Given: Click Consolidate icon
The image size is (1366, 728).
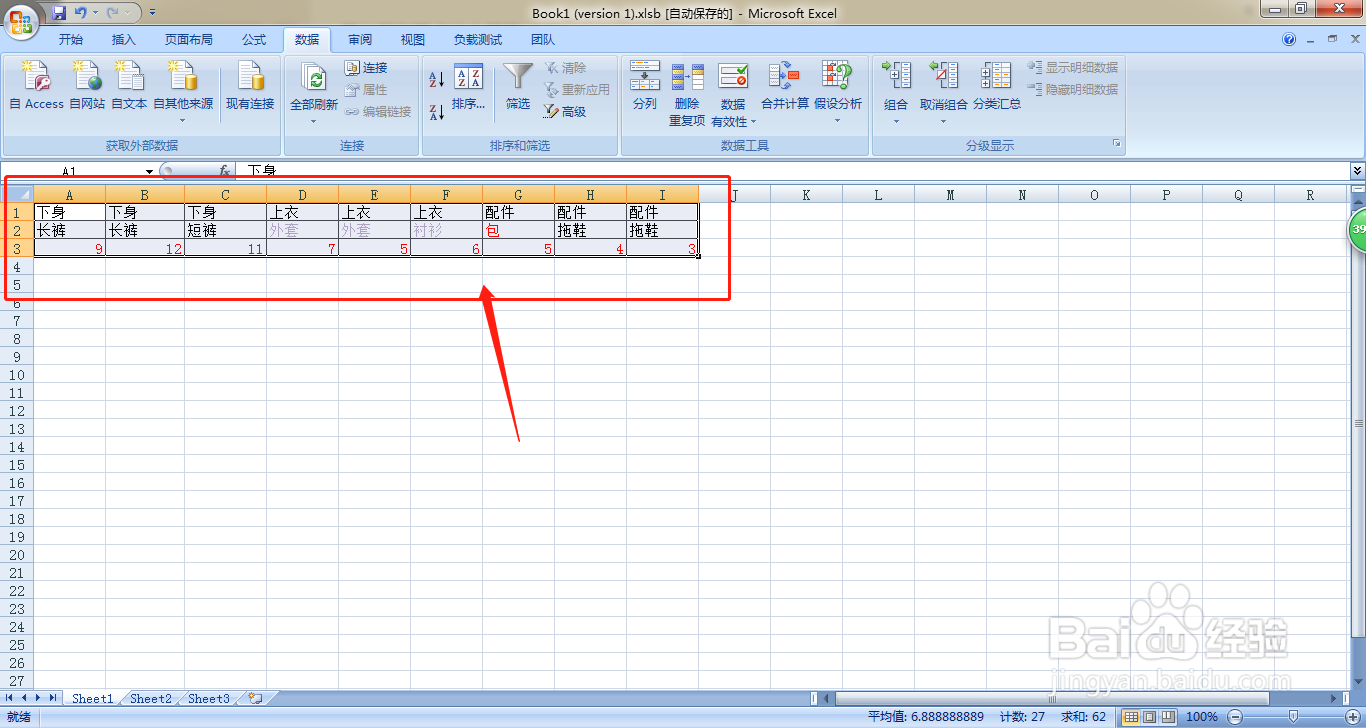Looking at the screenshot, I should pos(784,75).
